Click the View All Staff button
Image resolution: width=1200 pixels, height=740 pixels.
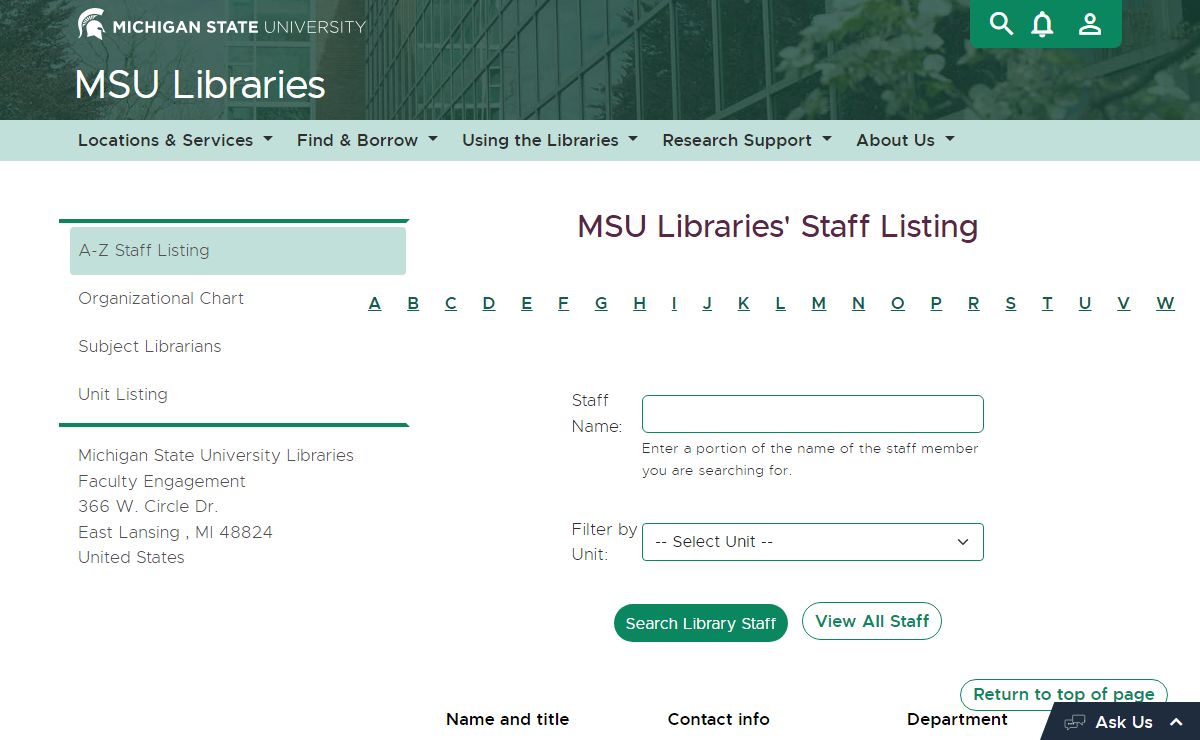pyautogui.click(x=871, y=621)
